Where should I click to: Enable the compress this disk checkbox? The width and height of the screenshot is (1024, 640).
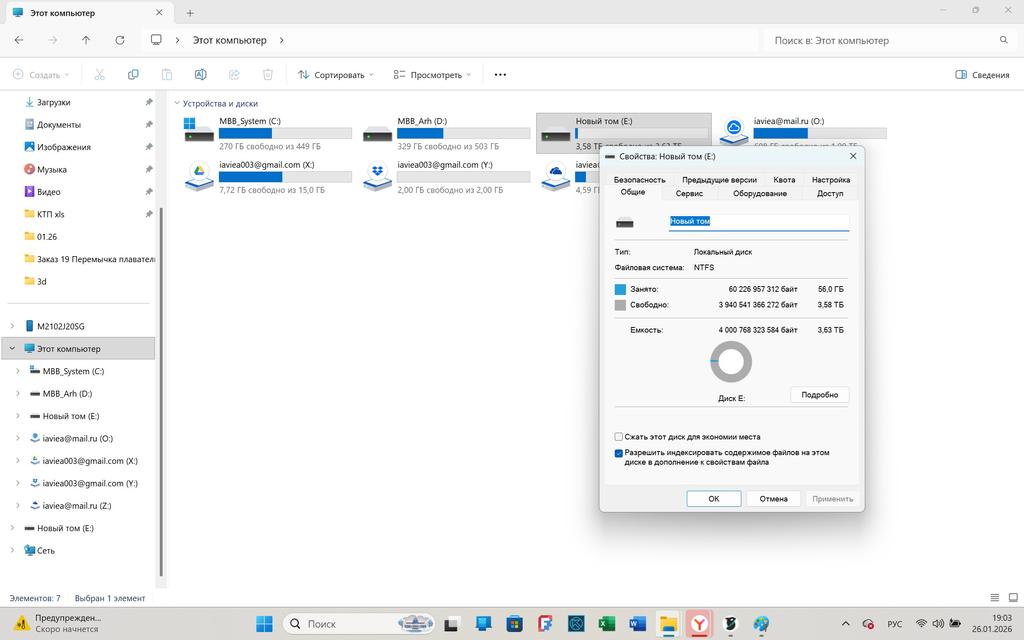click(x=619, y=437)
